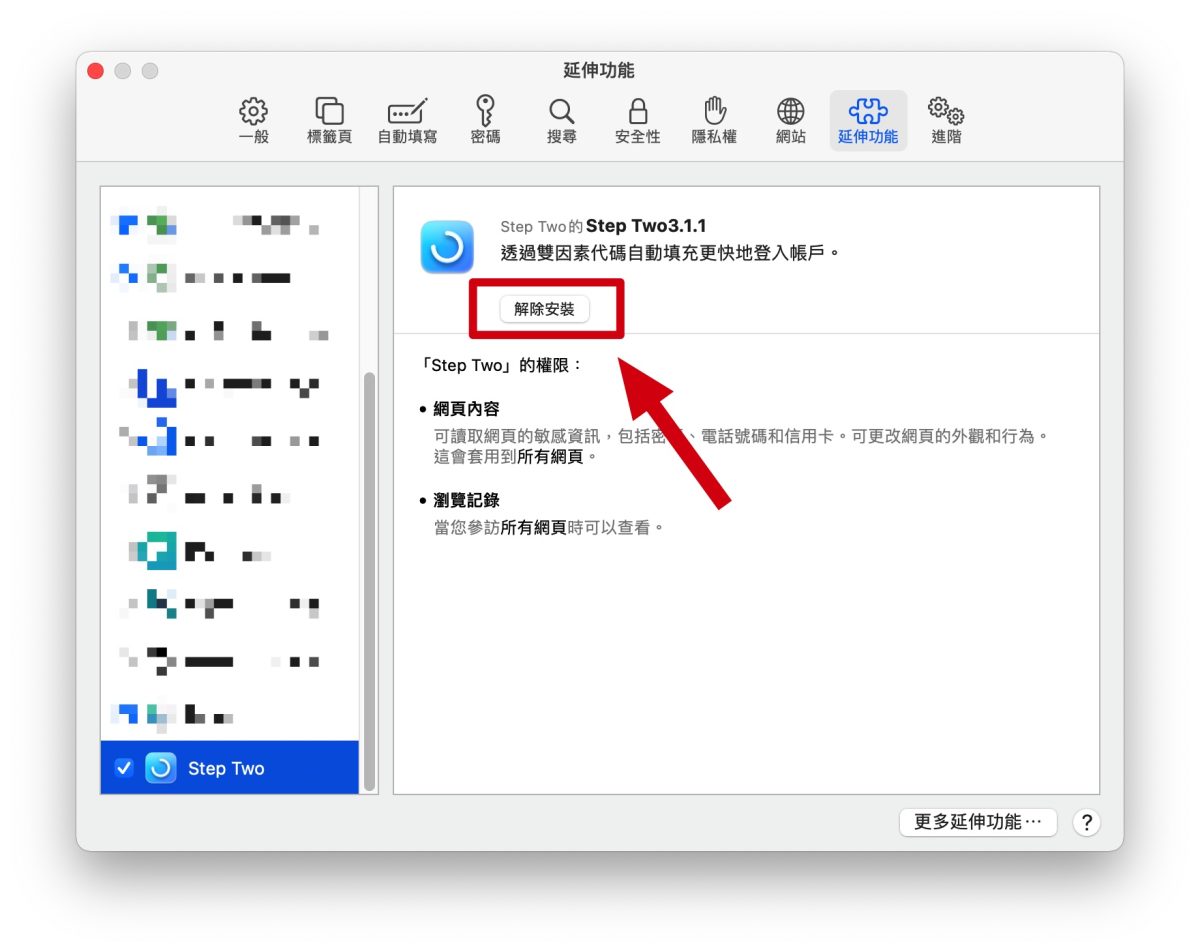Click the extensions list scrollbar
This screenshot has height=952, width=1200.
click(x=369, y=580)
